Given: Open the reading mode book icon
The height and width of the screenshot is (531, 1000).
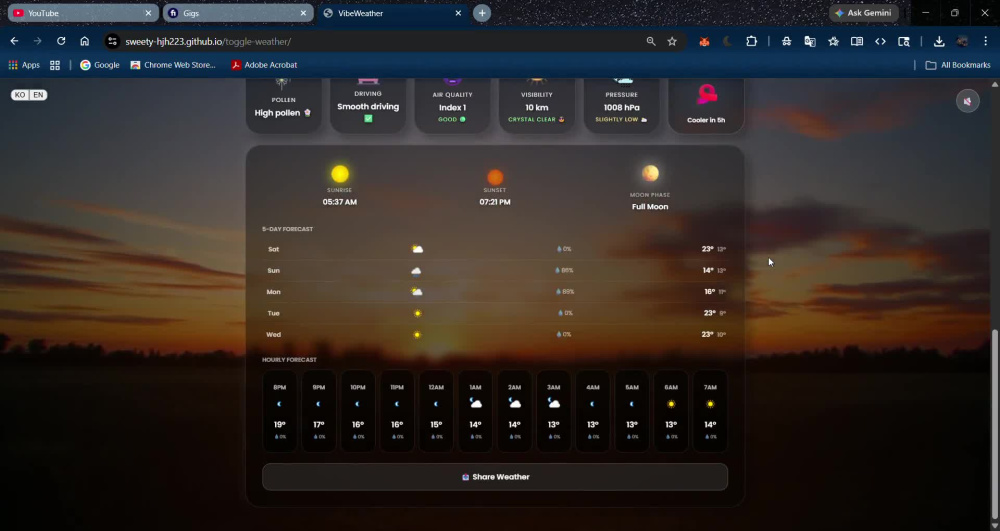Looking at the screenshot, I should pyautogui.click(x=857, y=41).
